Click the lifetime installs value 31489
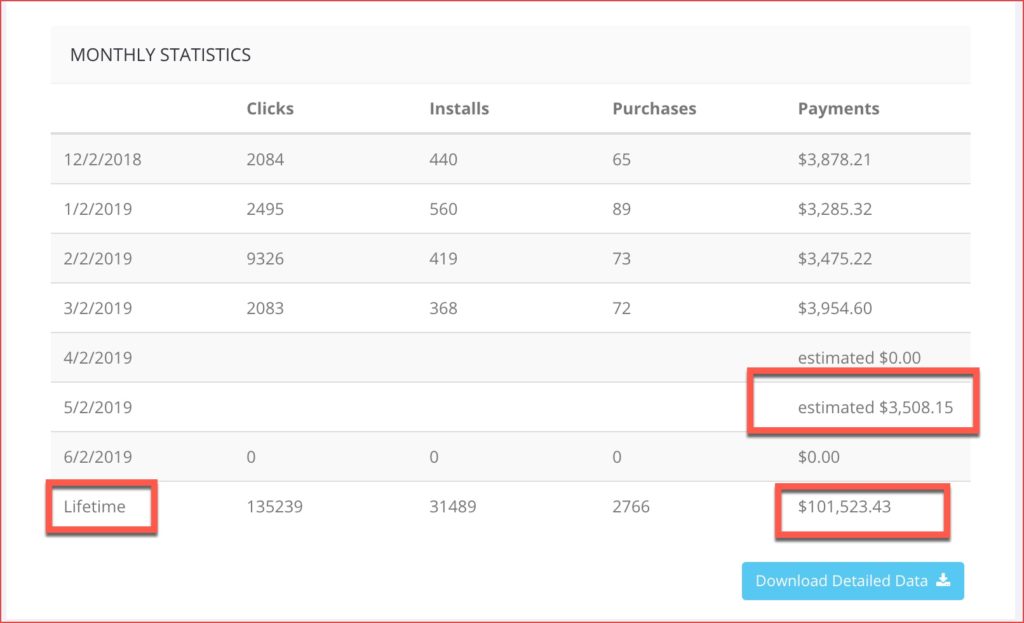 453,507
